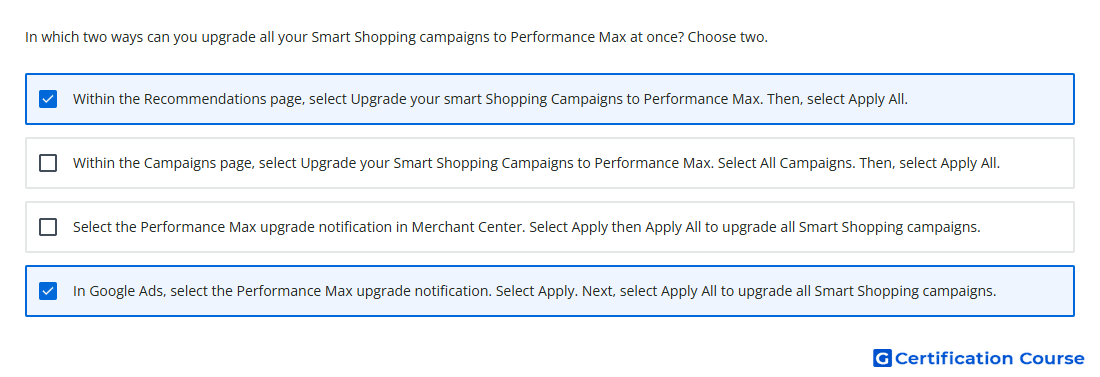Click empty area of the Campaigns answer row
The image size is (1100, 377).
pos(1037,163)
